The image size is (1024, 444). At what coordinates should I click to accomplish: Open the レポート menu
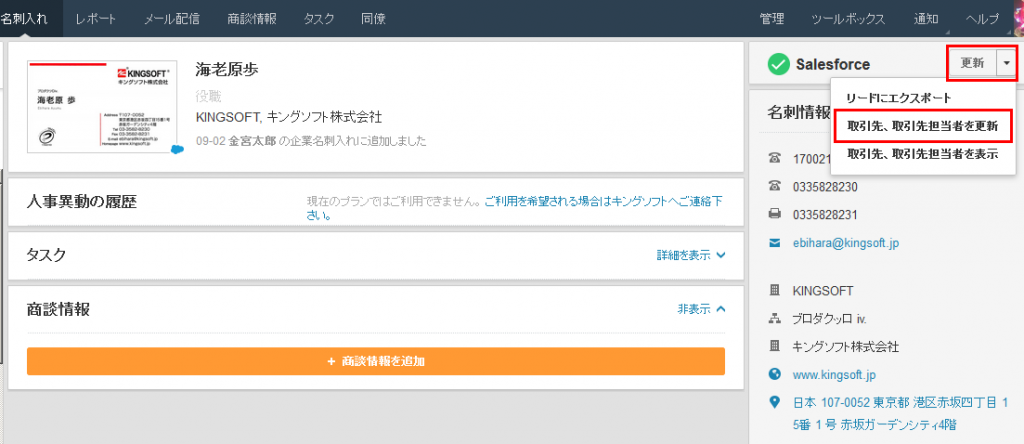[96, 19]
